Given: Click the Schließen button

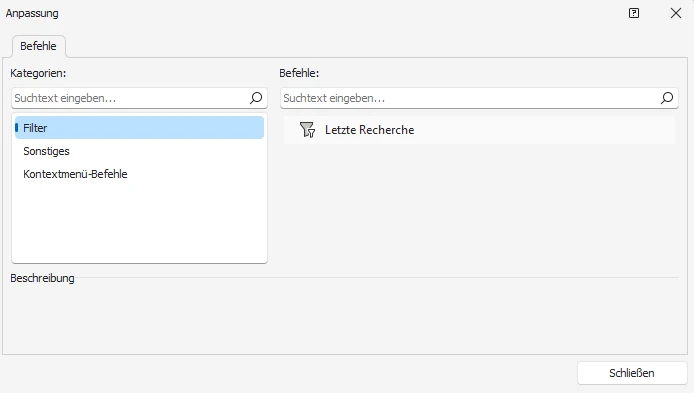Looking at the screenshot, I should [632, 373].
